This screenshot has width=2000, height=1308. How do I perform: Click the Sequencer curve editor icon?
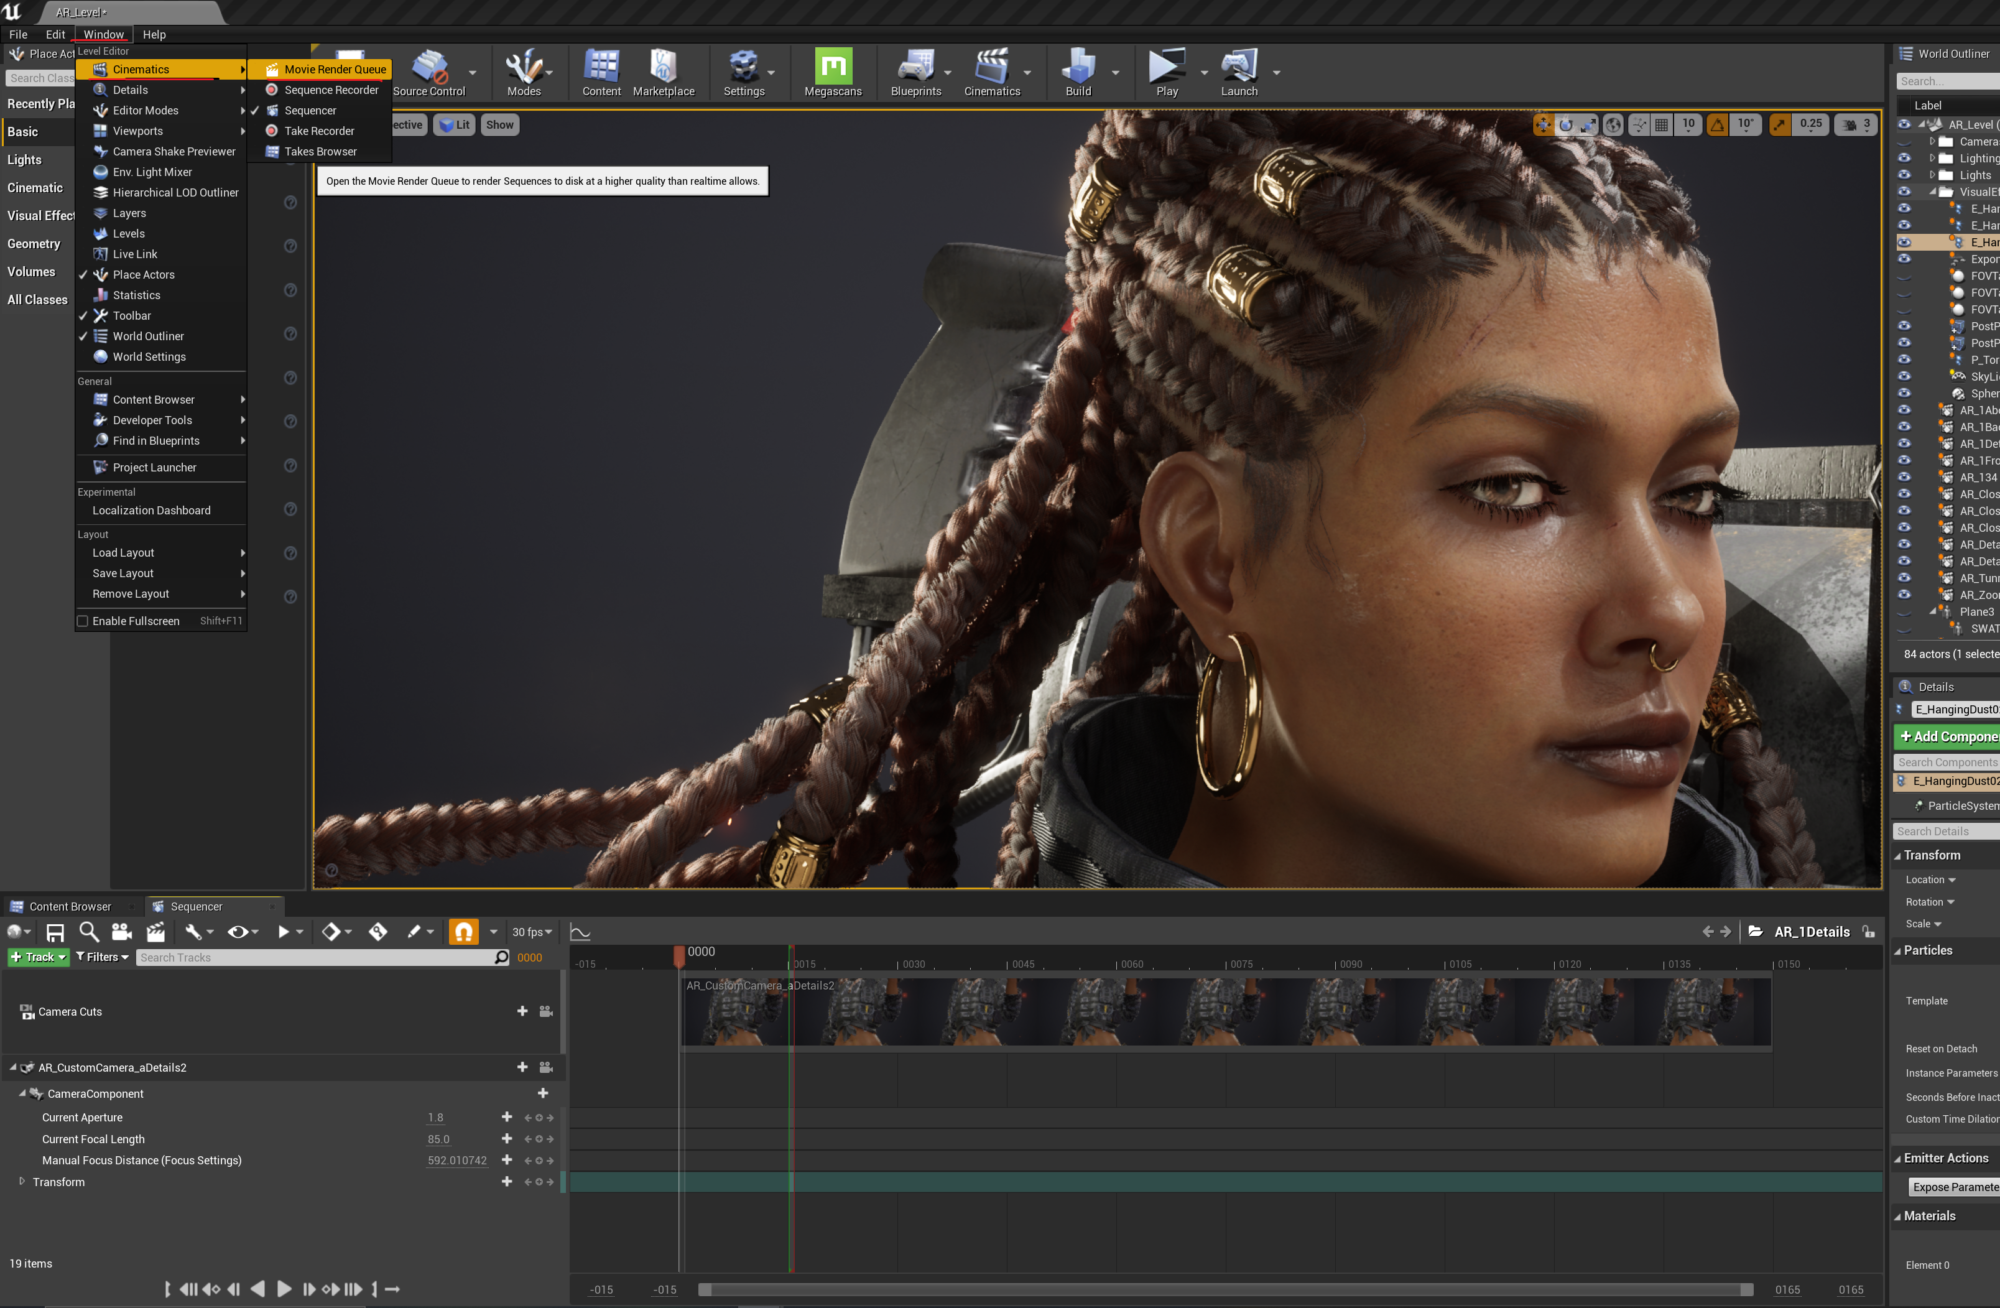click(x=580, y=931)
